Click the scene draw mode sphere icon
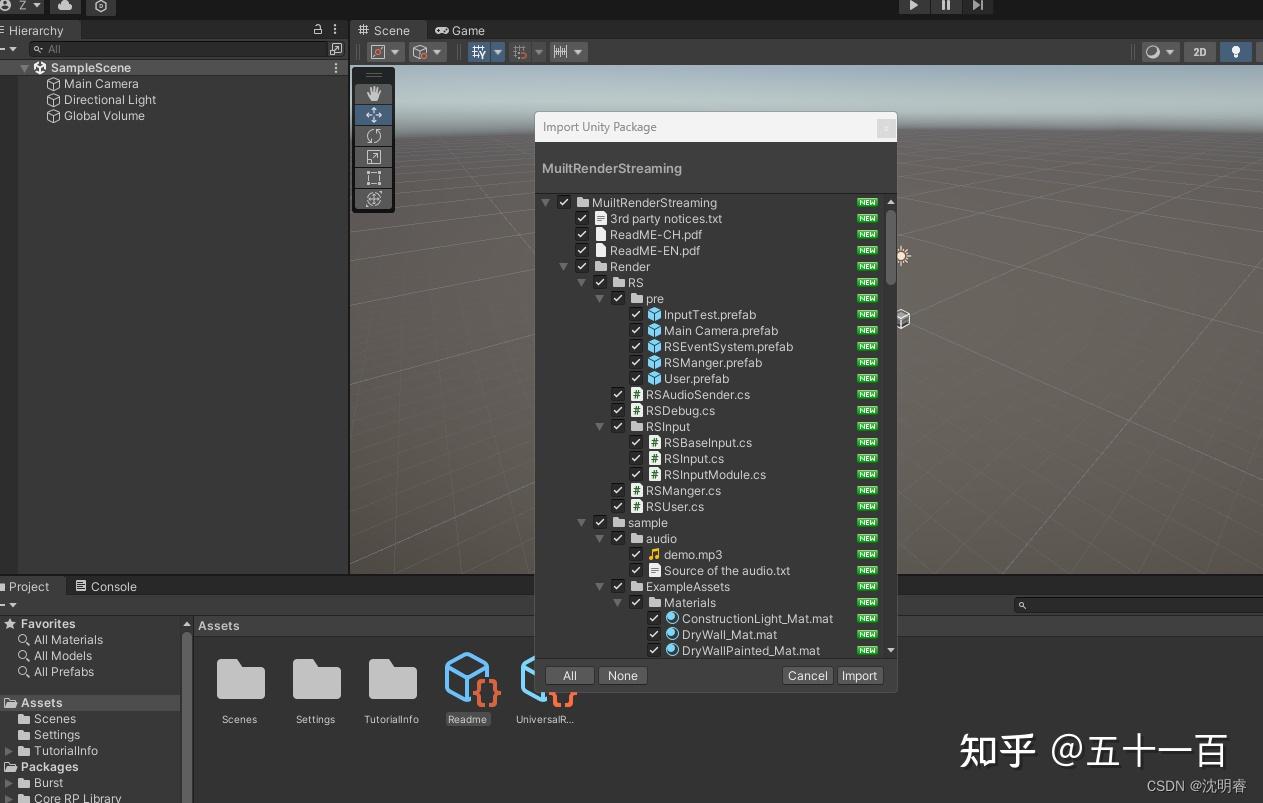Image resolution: width=1263 pixels, height=803 pixels. 1153,52
